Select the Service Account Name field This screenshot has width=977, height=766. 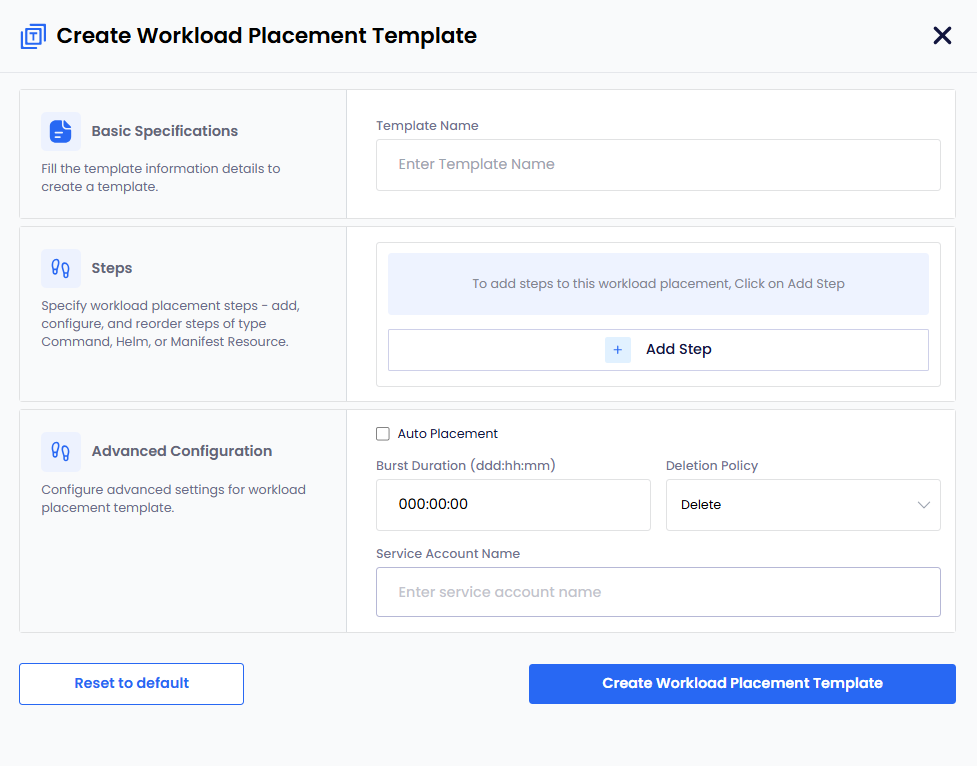[658, 592]
